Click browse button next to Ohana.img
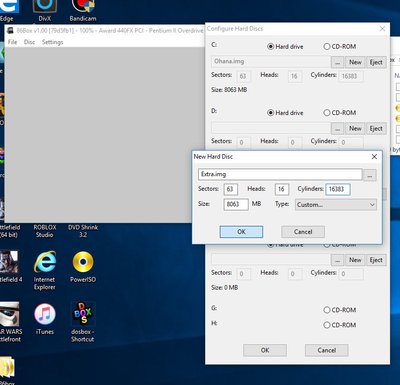The image size is (400, 385). coord(337,62)
